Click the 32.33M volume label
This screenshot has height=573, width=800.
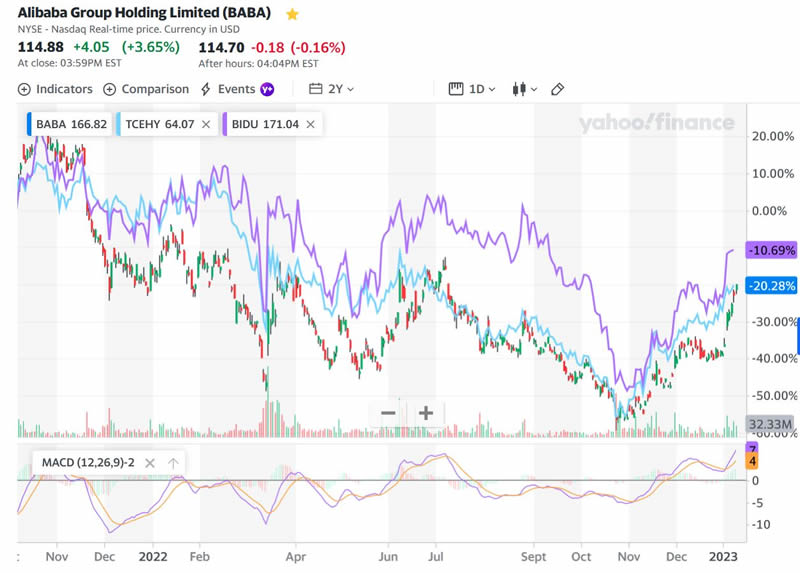(770, 424)
